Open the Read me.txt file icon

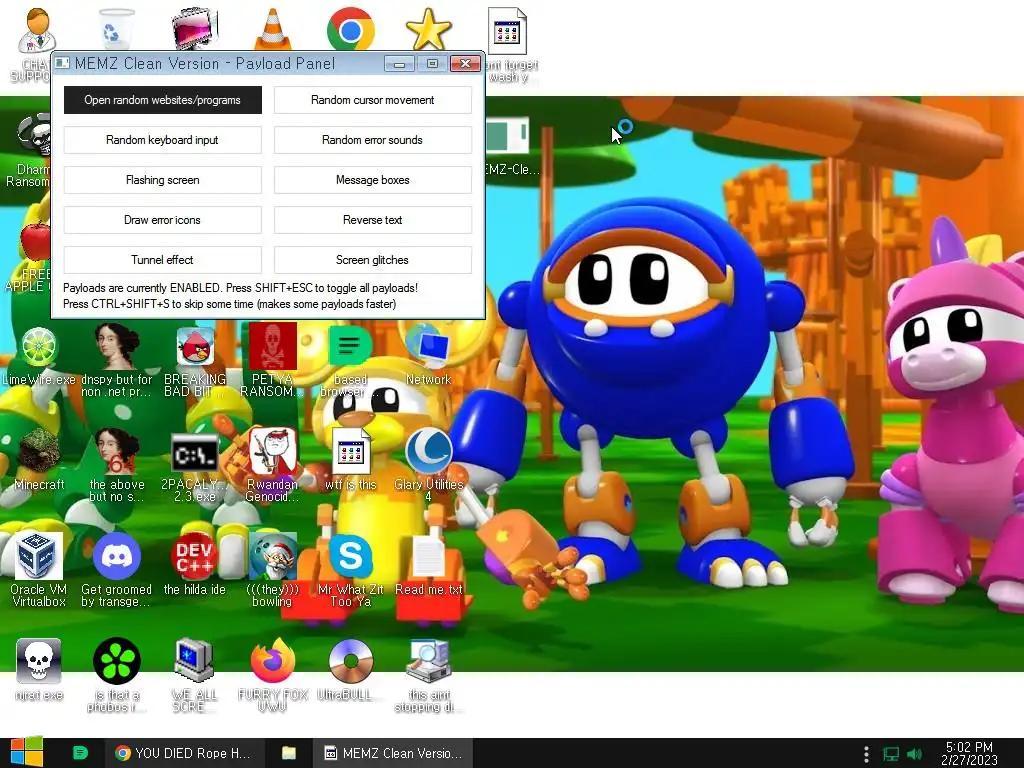428,565
